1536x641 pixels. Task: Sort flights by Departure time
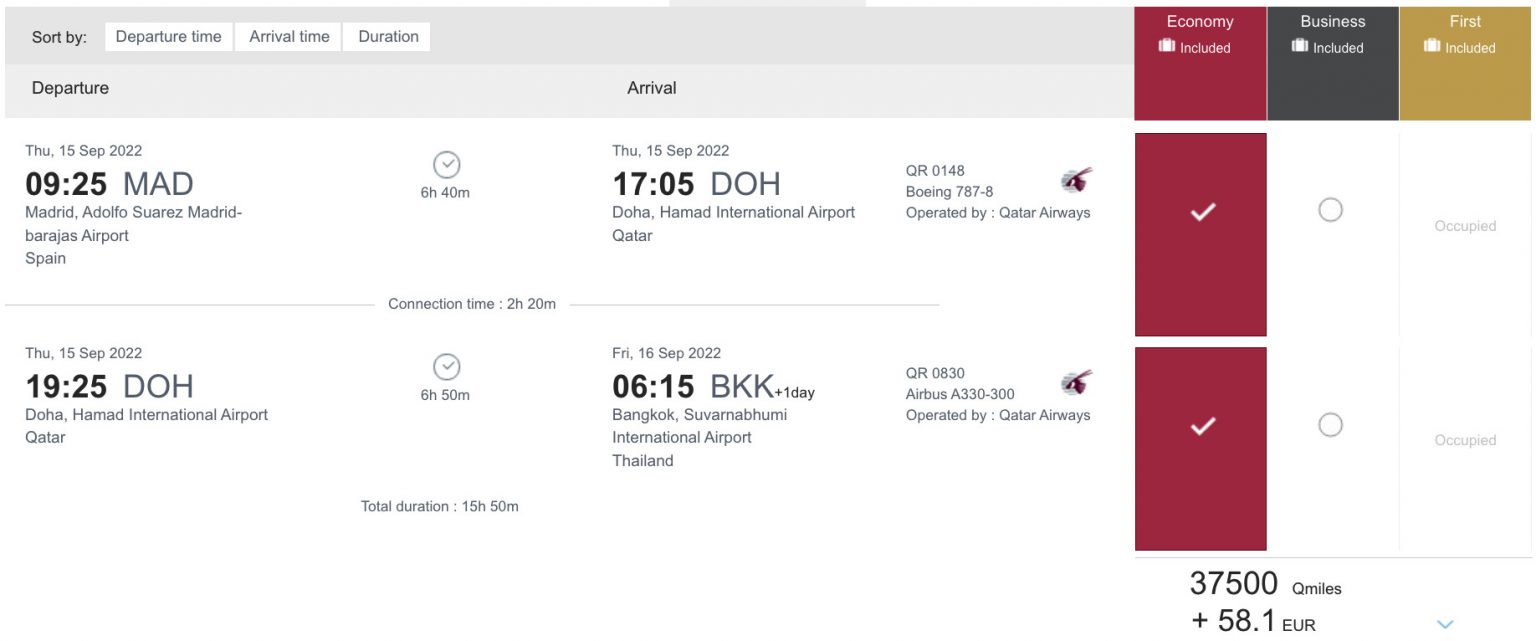(x=169, y=37)
